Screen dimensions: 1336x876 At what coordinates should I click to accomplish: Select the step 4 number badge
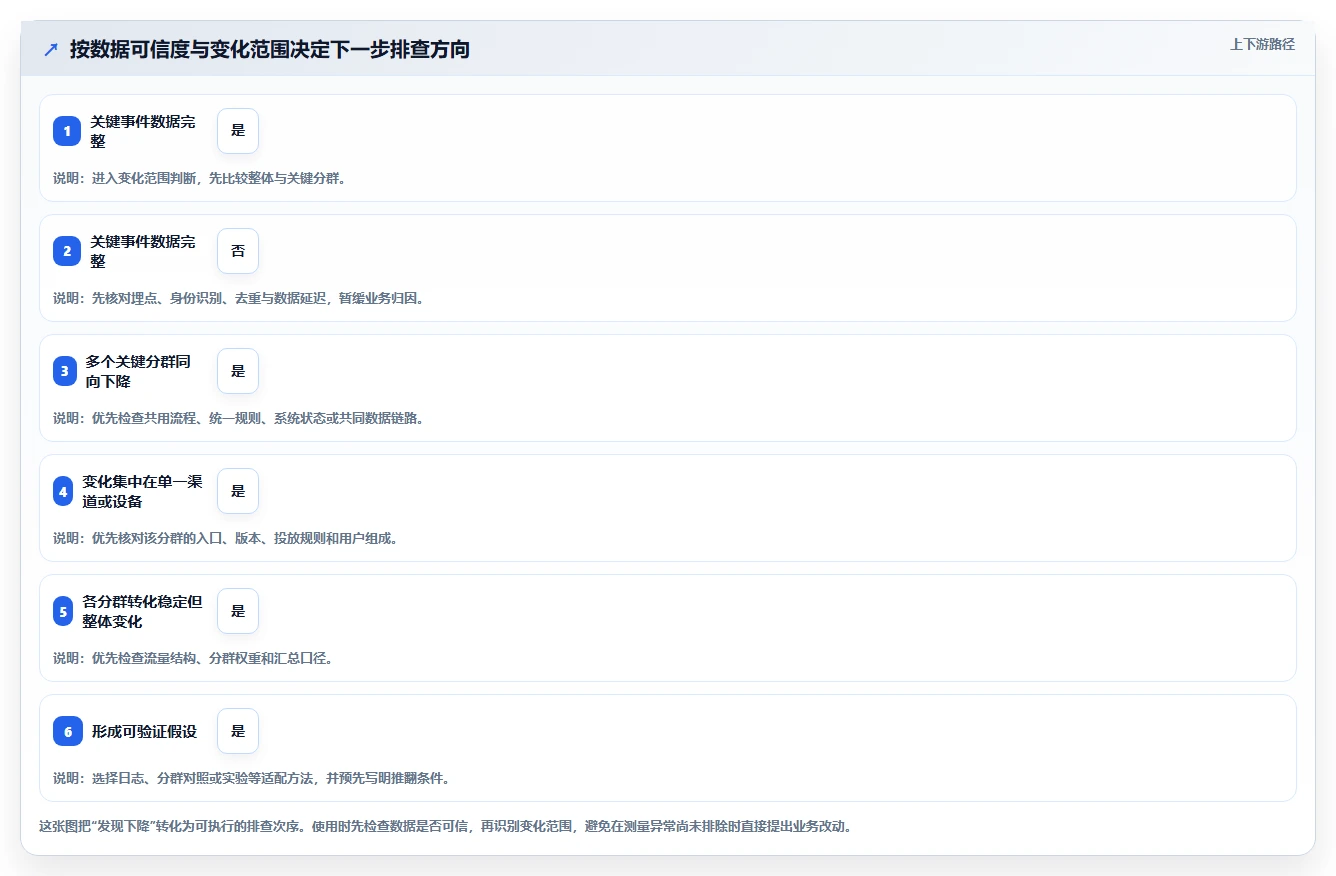click(64, 491)
